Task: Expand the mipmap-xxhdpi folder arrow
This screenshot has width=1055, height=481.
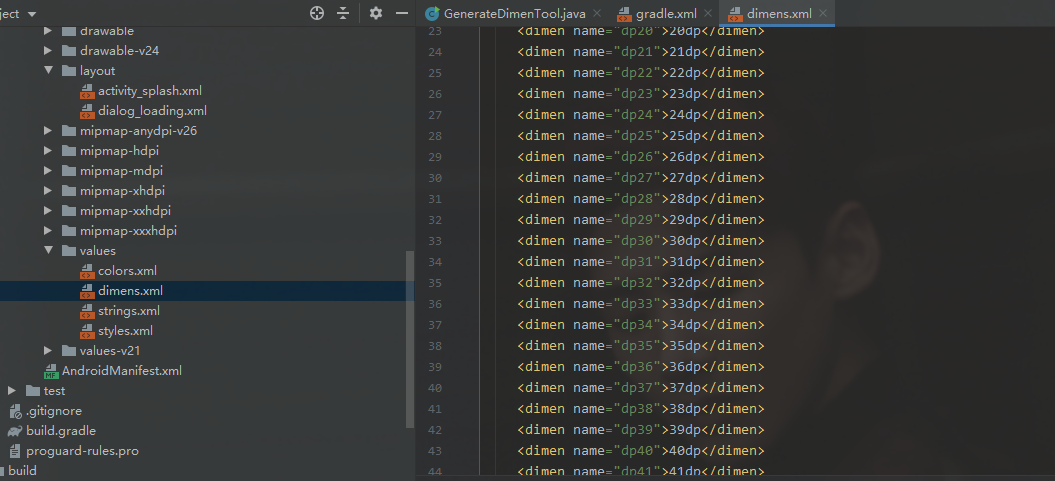Action: (x=48, y=211)
